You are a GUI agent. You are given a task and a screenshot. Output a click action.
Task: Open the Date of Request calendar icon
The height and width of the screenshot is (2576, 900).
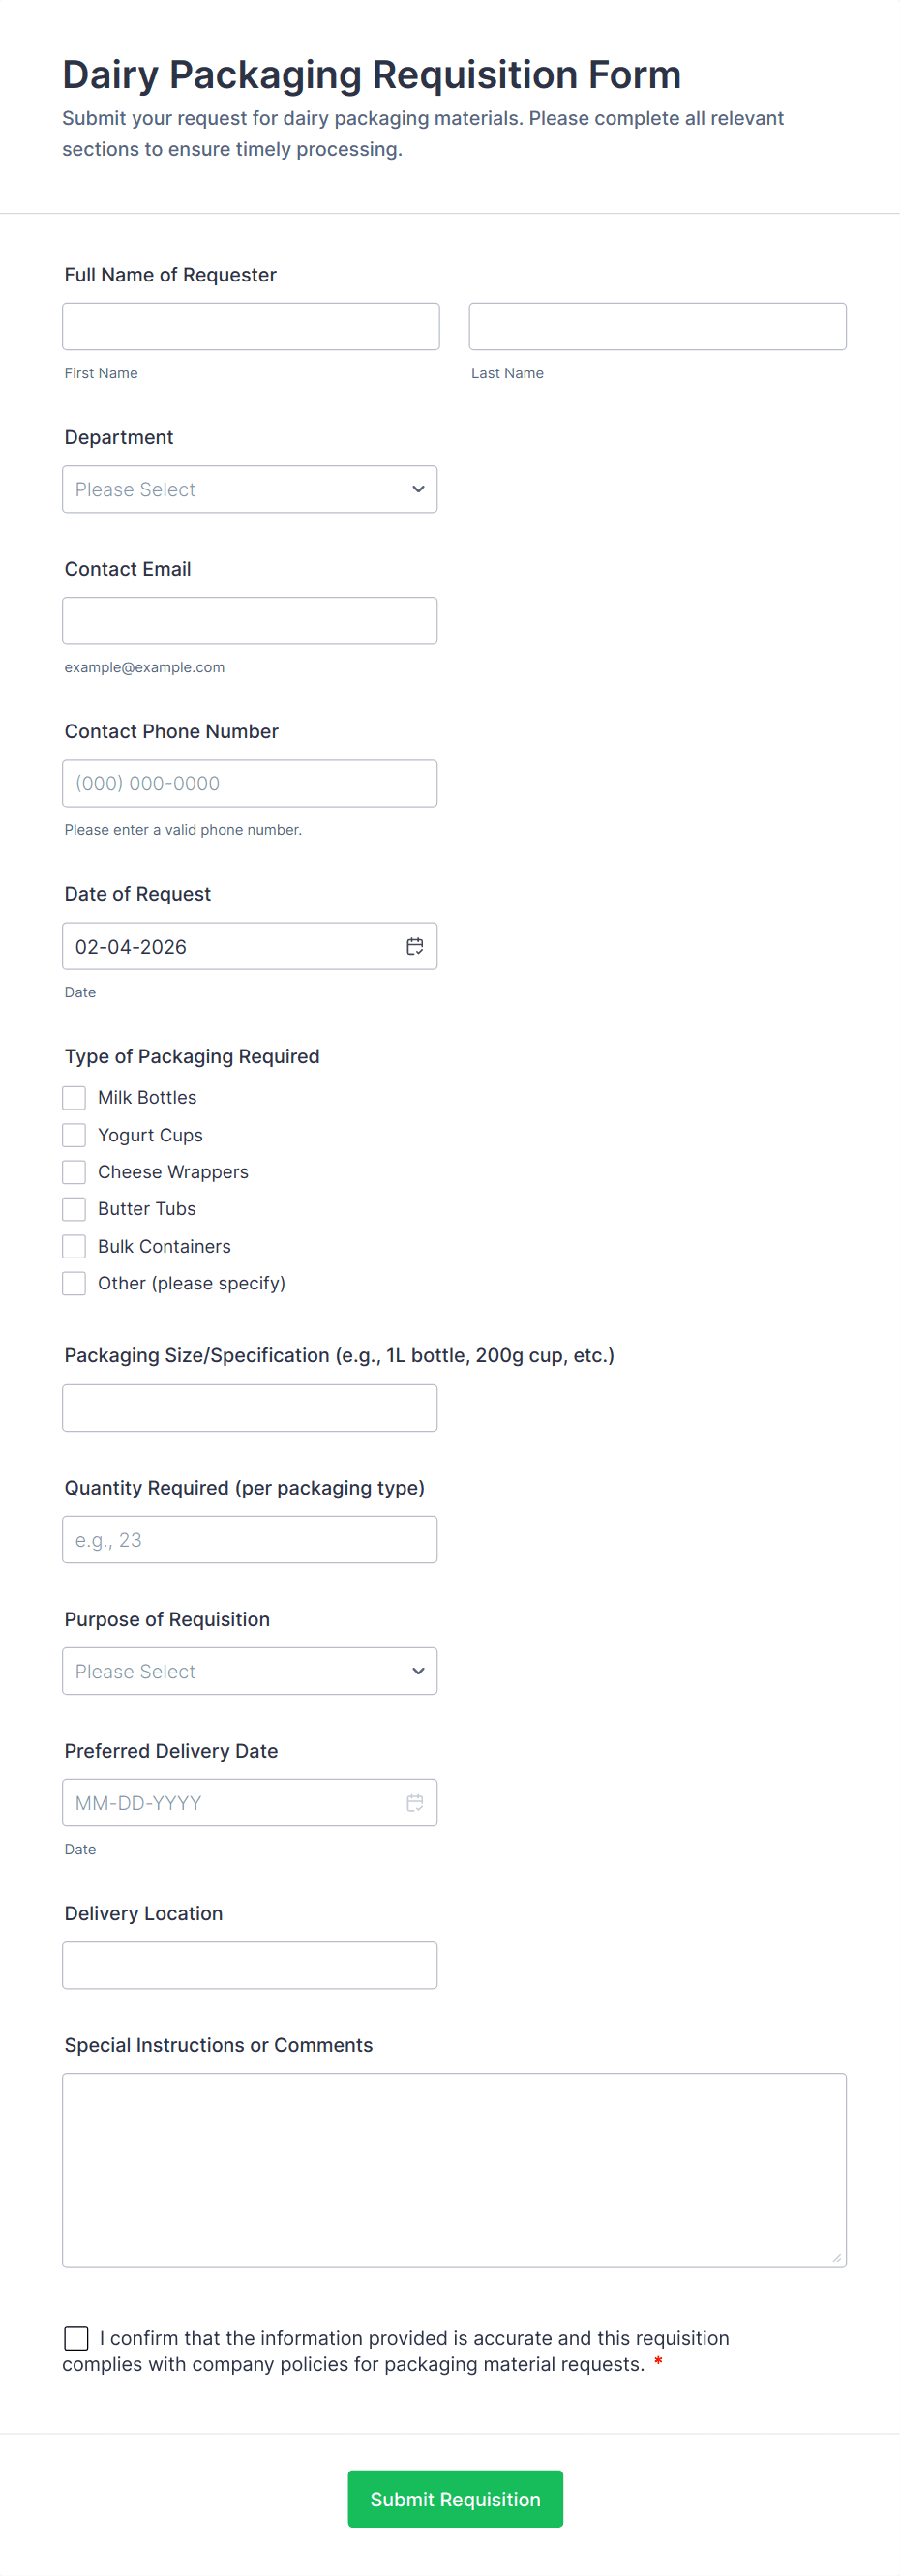[x=414, y=946]
